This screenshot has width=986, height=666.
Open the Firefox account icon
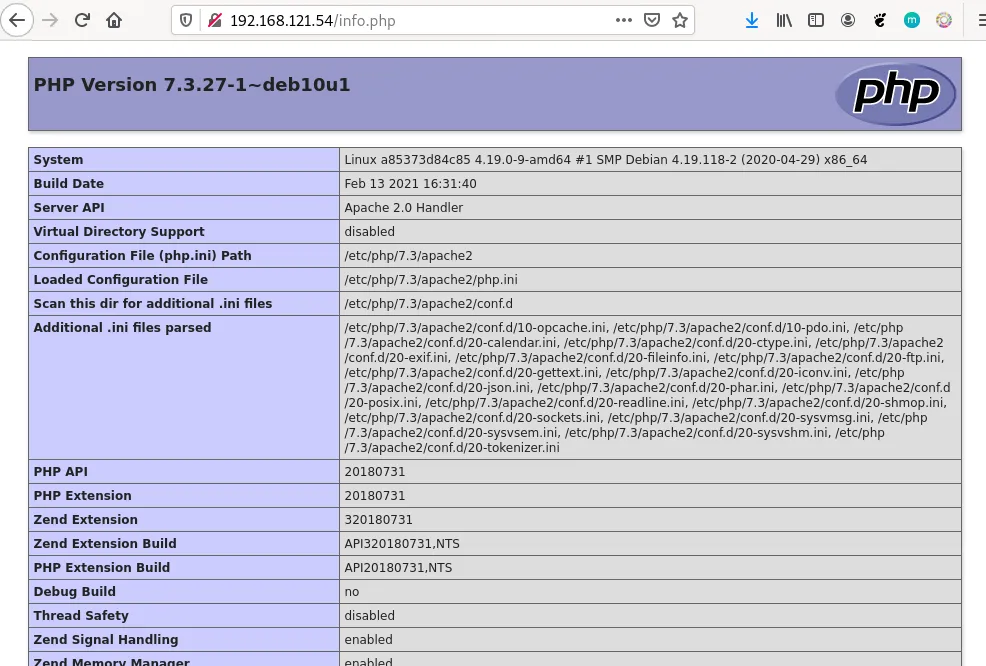(x=848, y=20)
